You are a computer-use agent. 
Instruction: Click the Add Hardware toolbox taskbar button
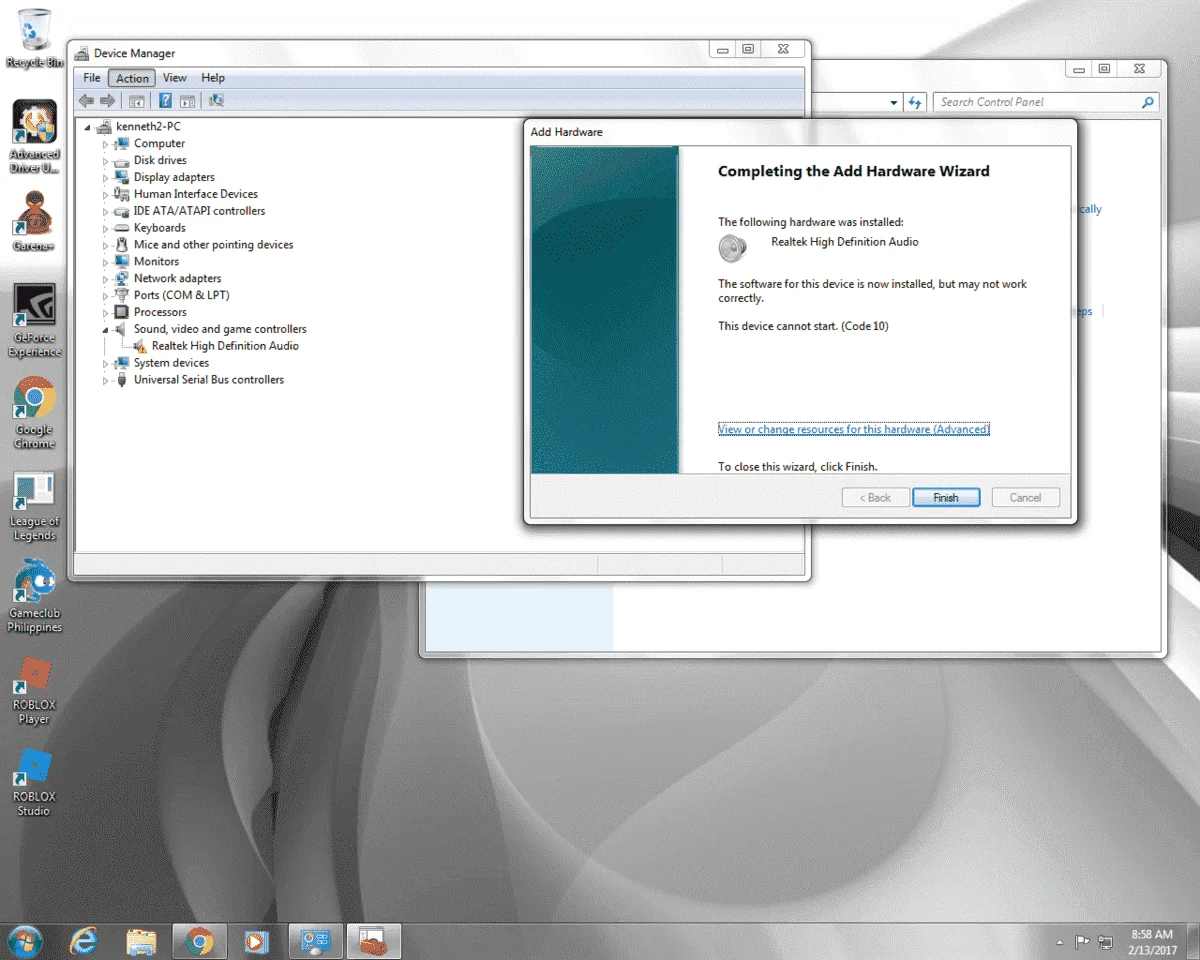(373, 941)
